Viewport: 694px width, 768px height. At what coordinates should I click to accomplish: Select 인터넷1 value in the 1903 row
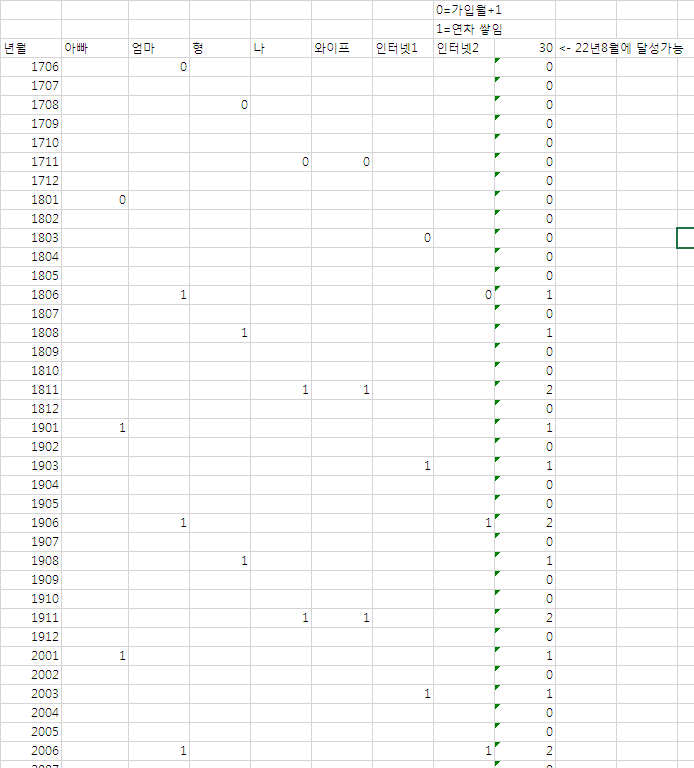[x=402, y=466]
